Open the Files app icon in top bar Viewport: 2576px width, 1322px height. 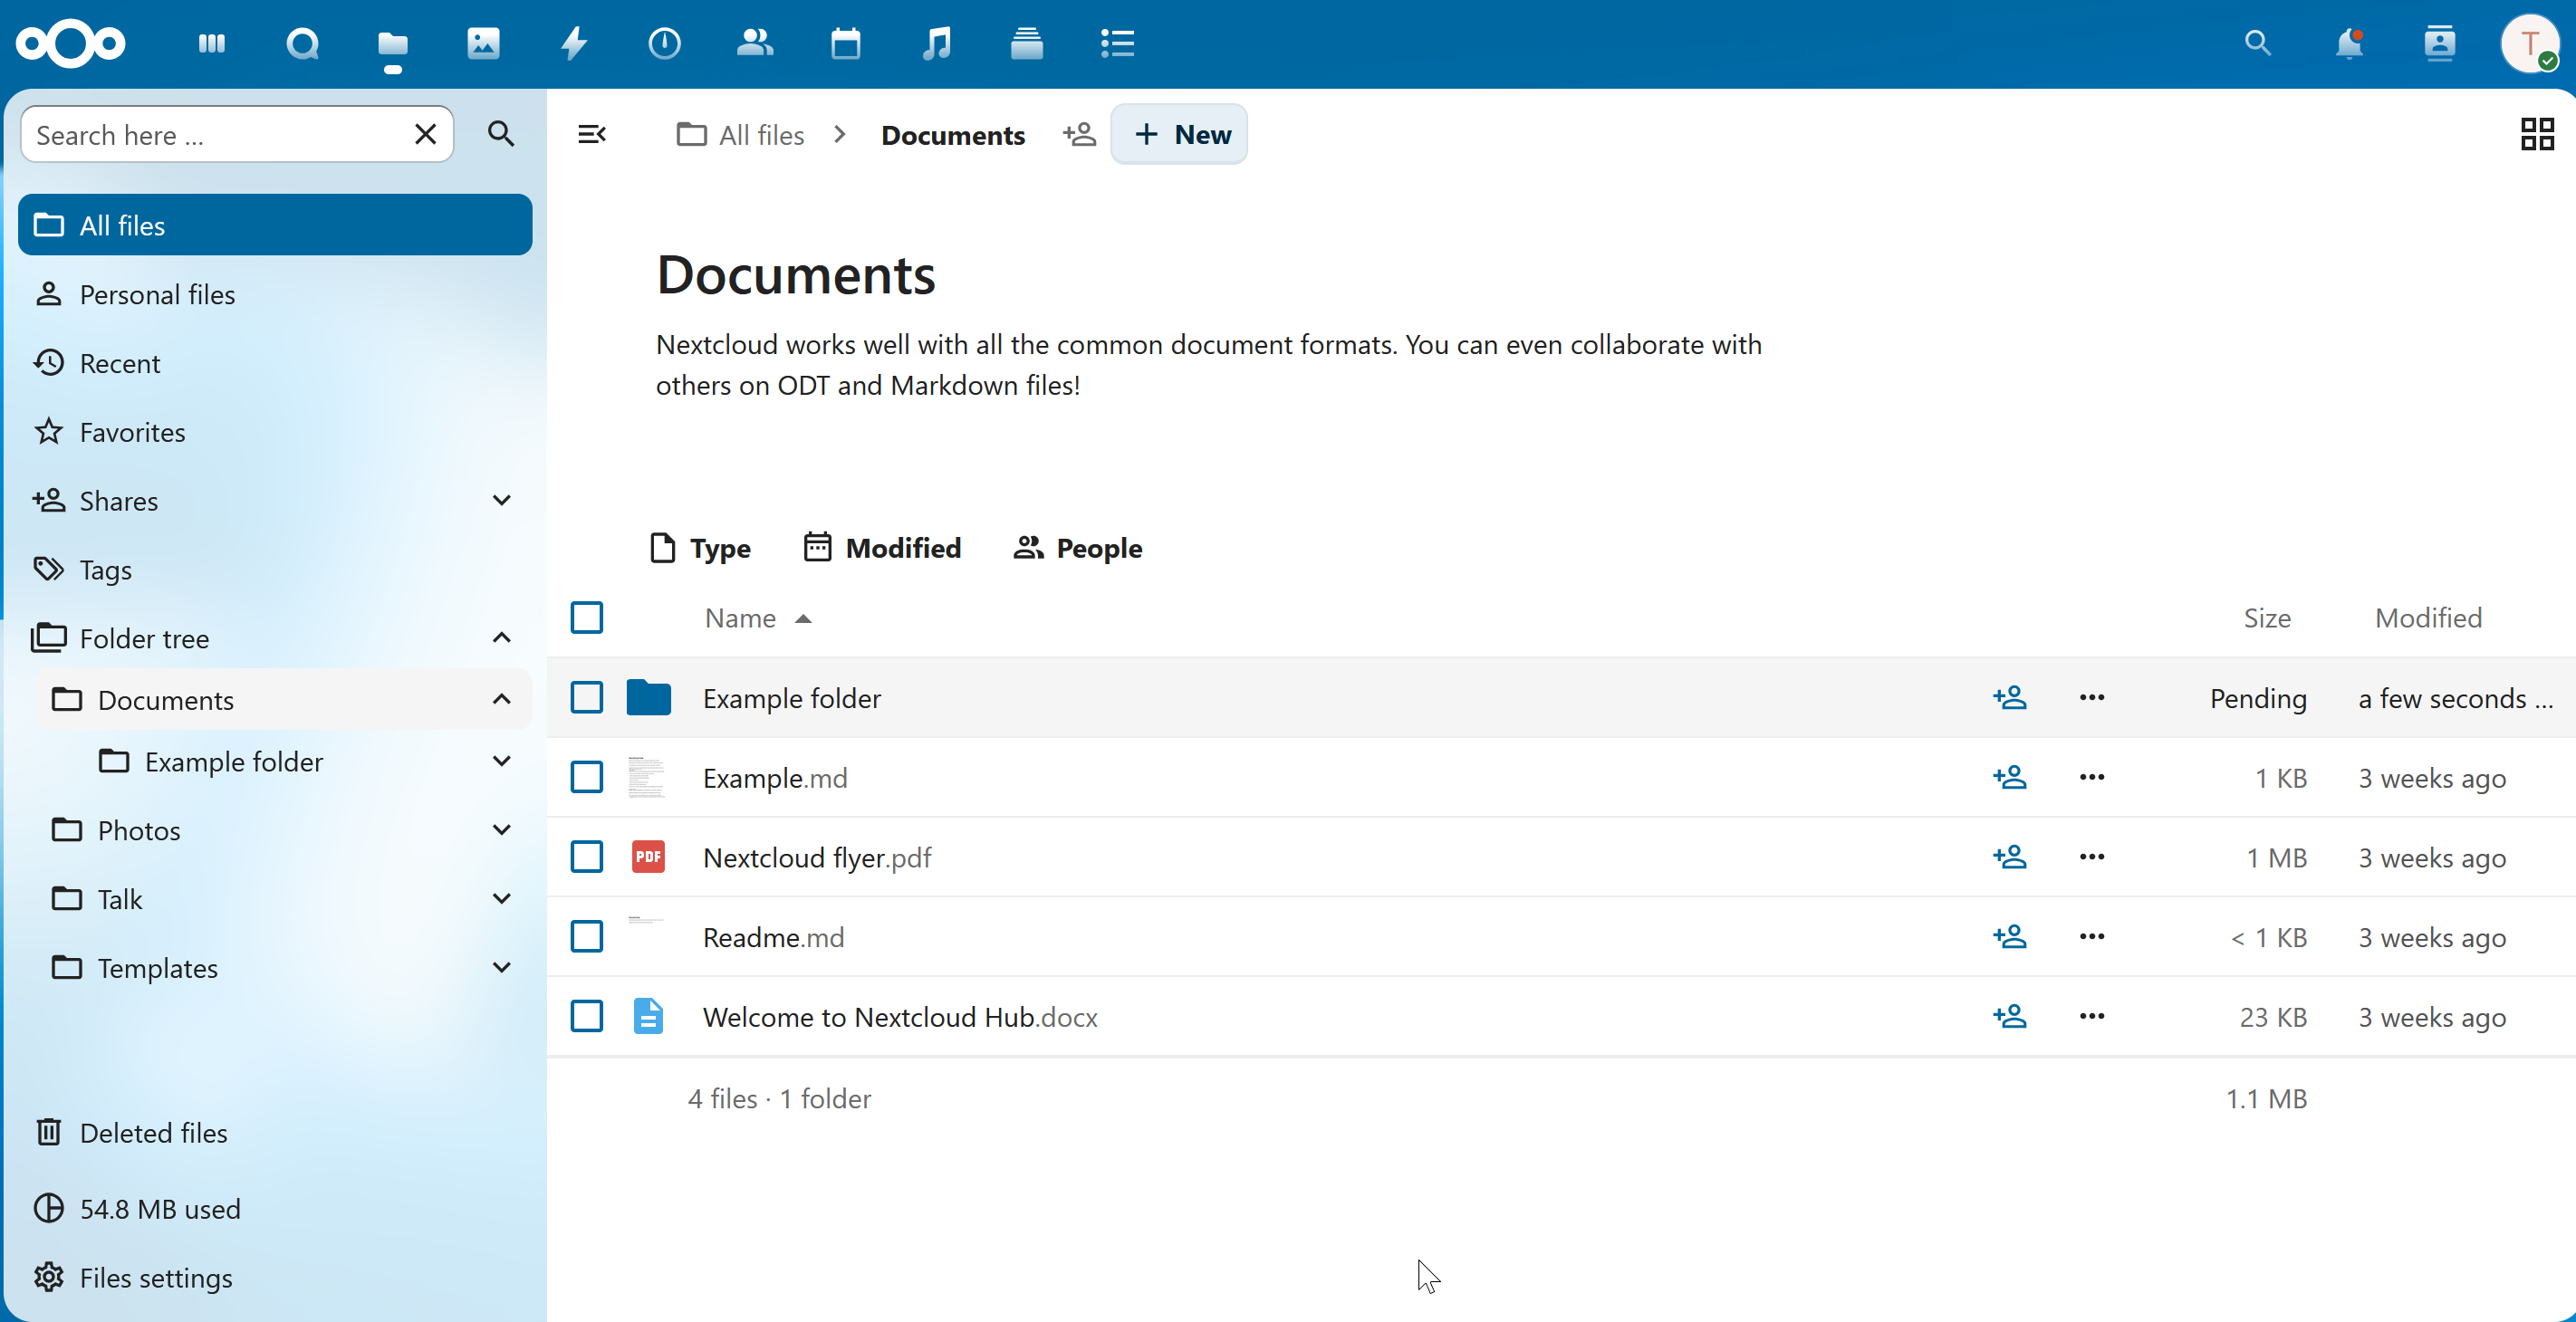(393, 43)
